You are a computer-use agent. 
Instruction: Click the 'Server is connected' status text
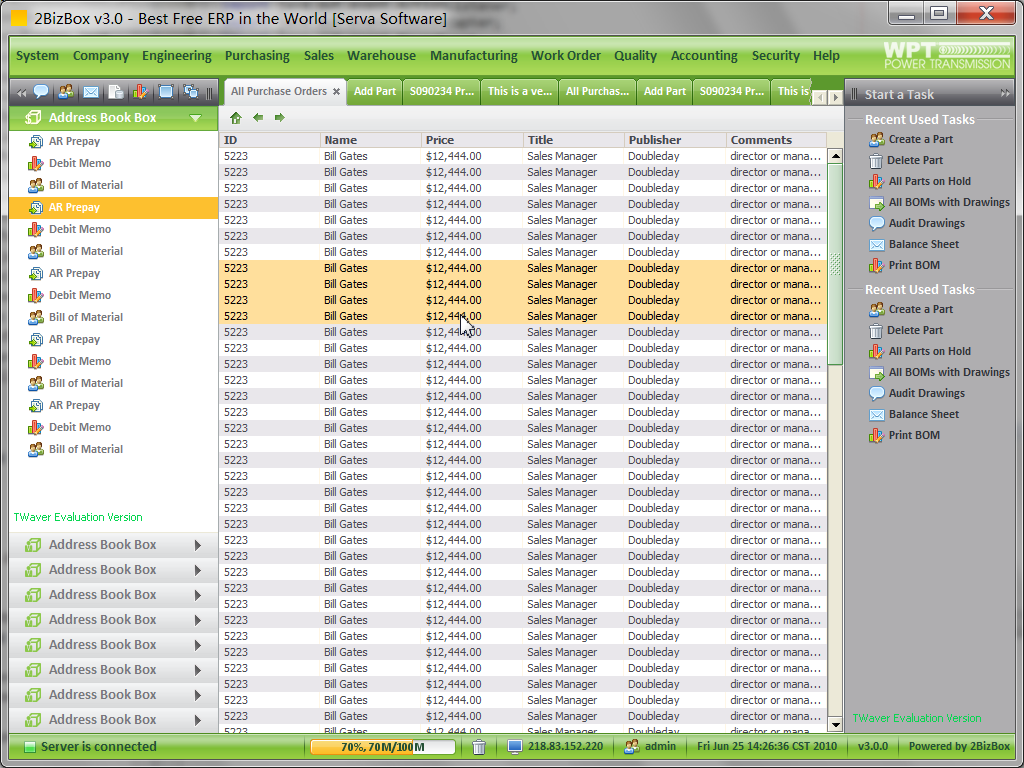[99, 746]
